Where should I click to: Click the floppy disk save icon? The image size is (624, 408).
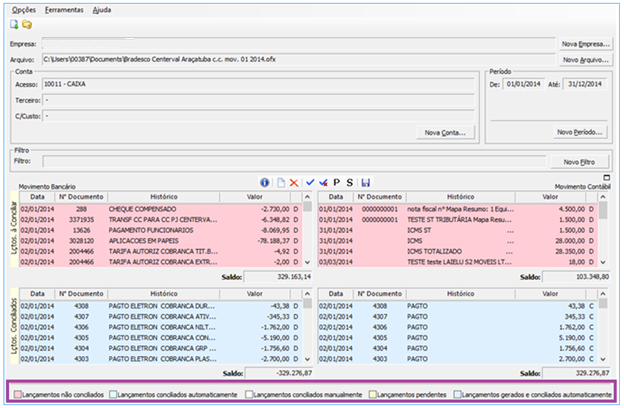point(366,183)
